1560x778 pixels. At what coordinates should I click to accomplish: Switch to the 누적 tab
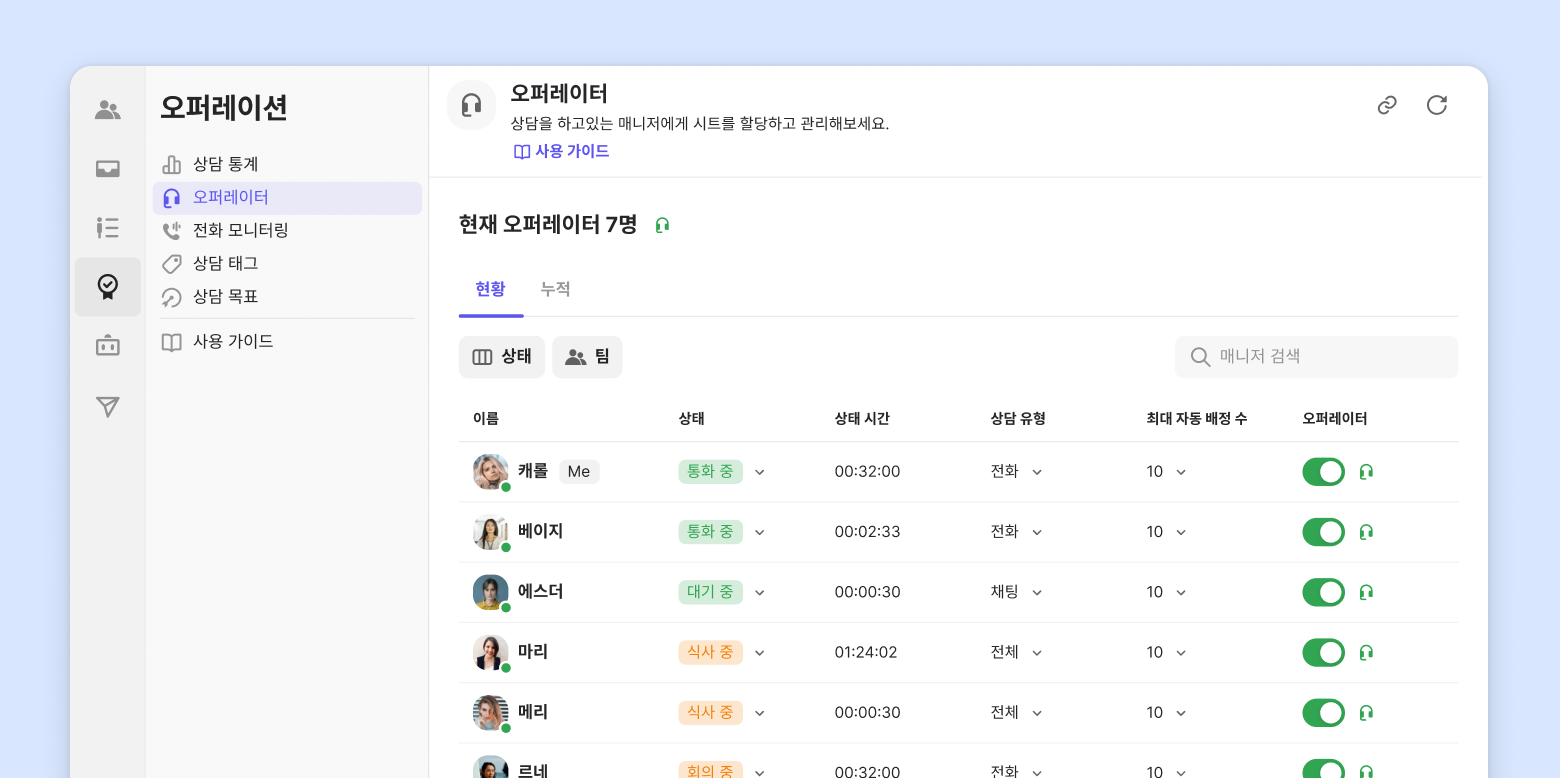pos(555,289)
